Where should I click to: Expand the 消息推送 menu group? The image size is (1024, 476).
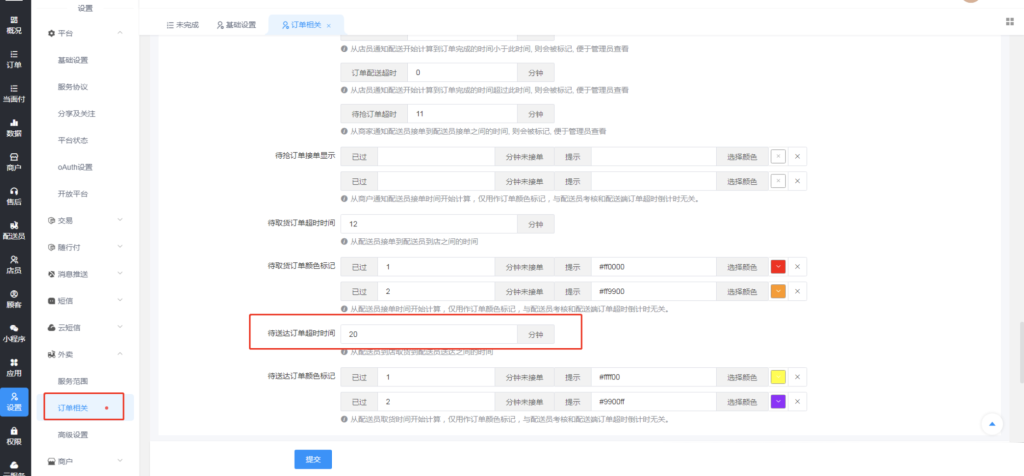click(119, 273)
